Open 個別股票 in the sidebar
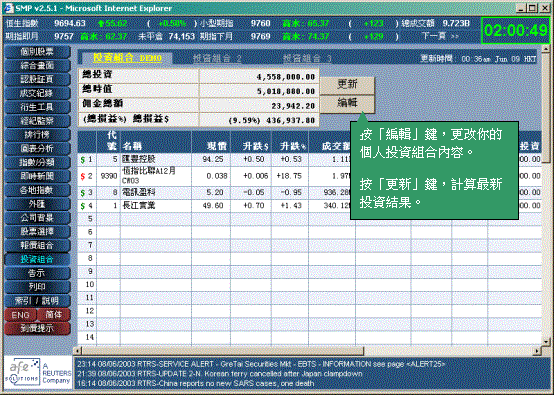Screen dimensions: 554x395 pyautogui.click(x=37, y=52)
